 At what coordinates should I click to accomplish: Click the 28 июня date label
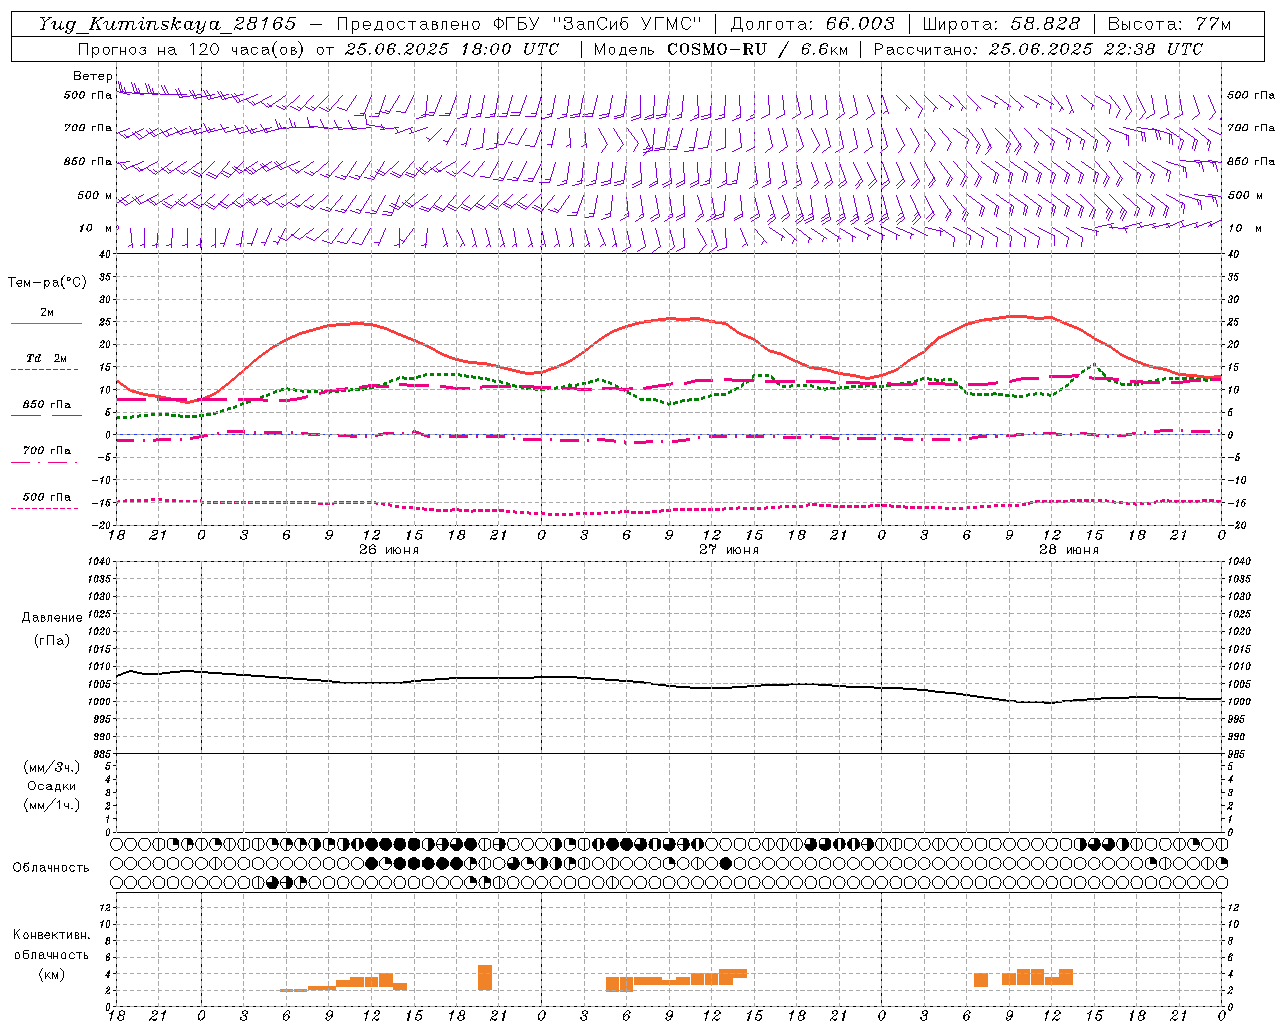click(x=1069, y=550)
